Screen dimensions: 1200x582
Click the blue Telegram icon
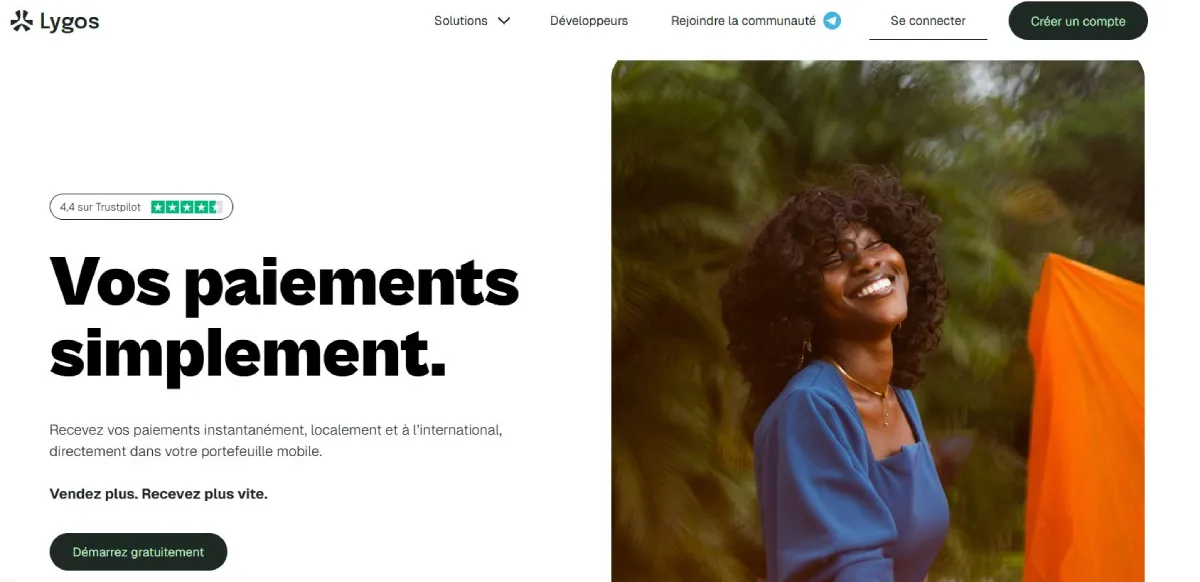(x=832, y=20)
